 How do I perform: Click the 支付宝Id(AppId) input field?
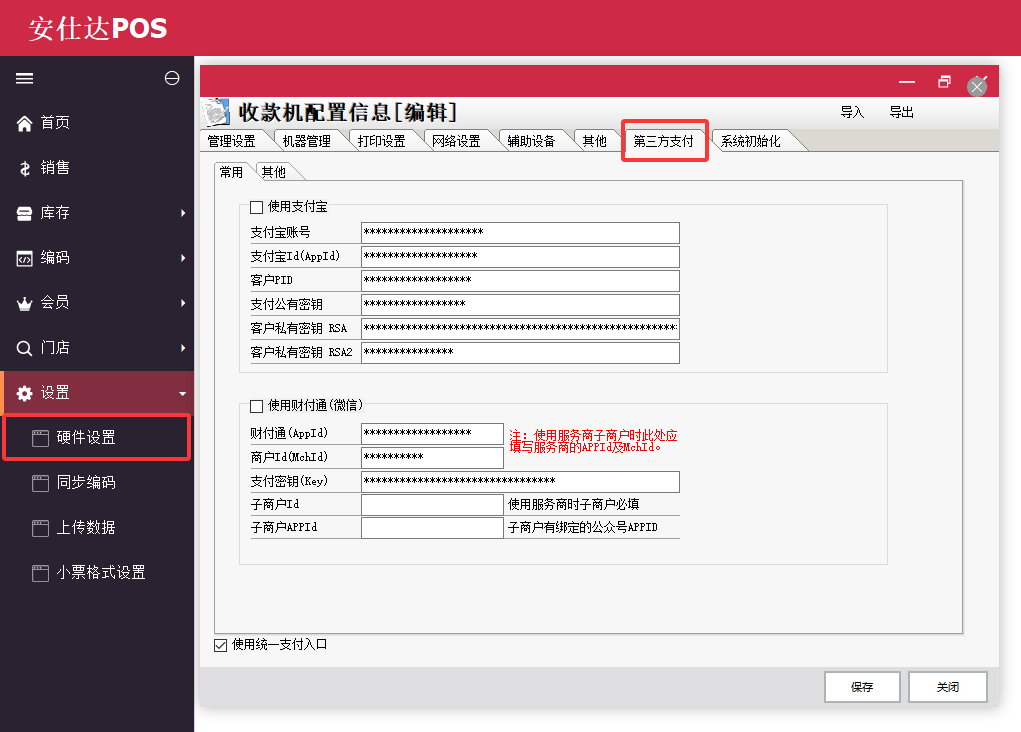520,257
